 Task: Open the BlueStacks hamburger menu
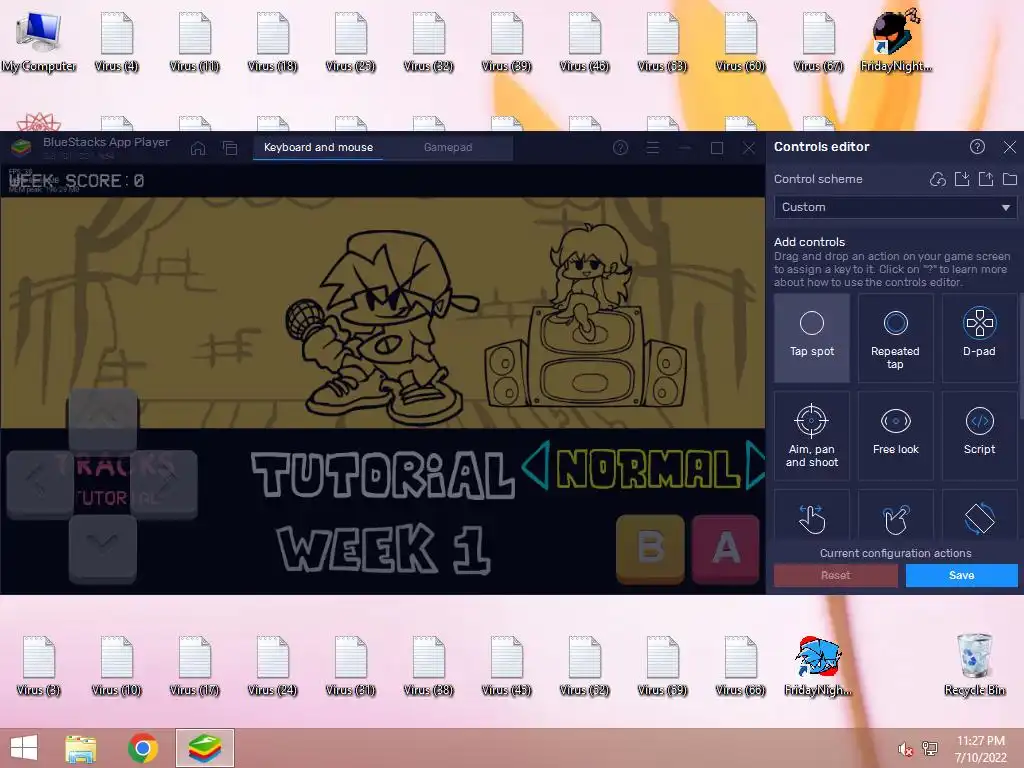tap(652, 148)
